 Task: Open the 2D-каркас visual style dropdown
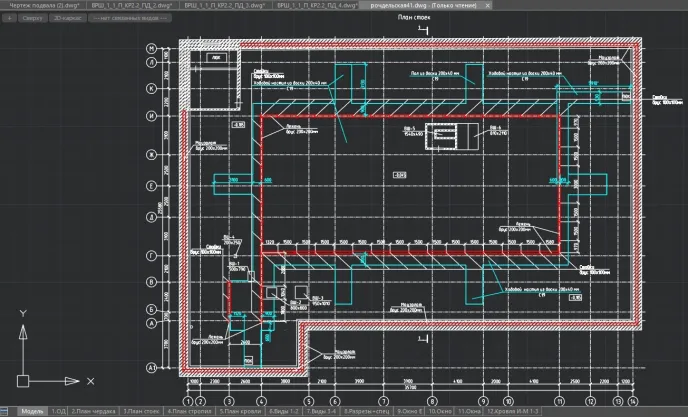[x=67, y=18]
